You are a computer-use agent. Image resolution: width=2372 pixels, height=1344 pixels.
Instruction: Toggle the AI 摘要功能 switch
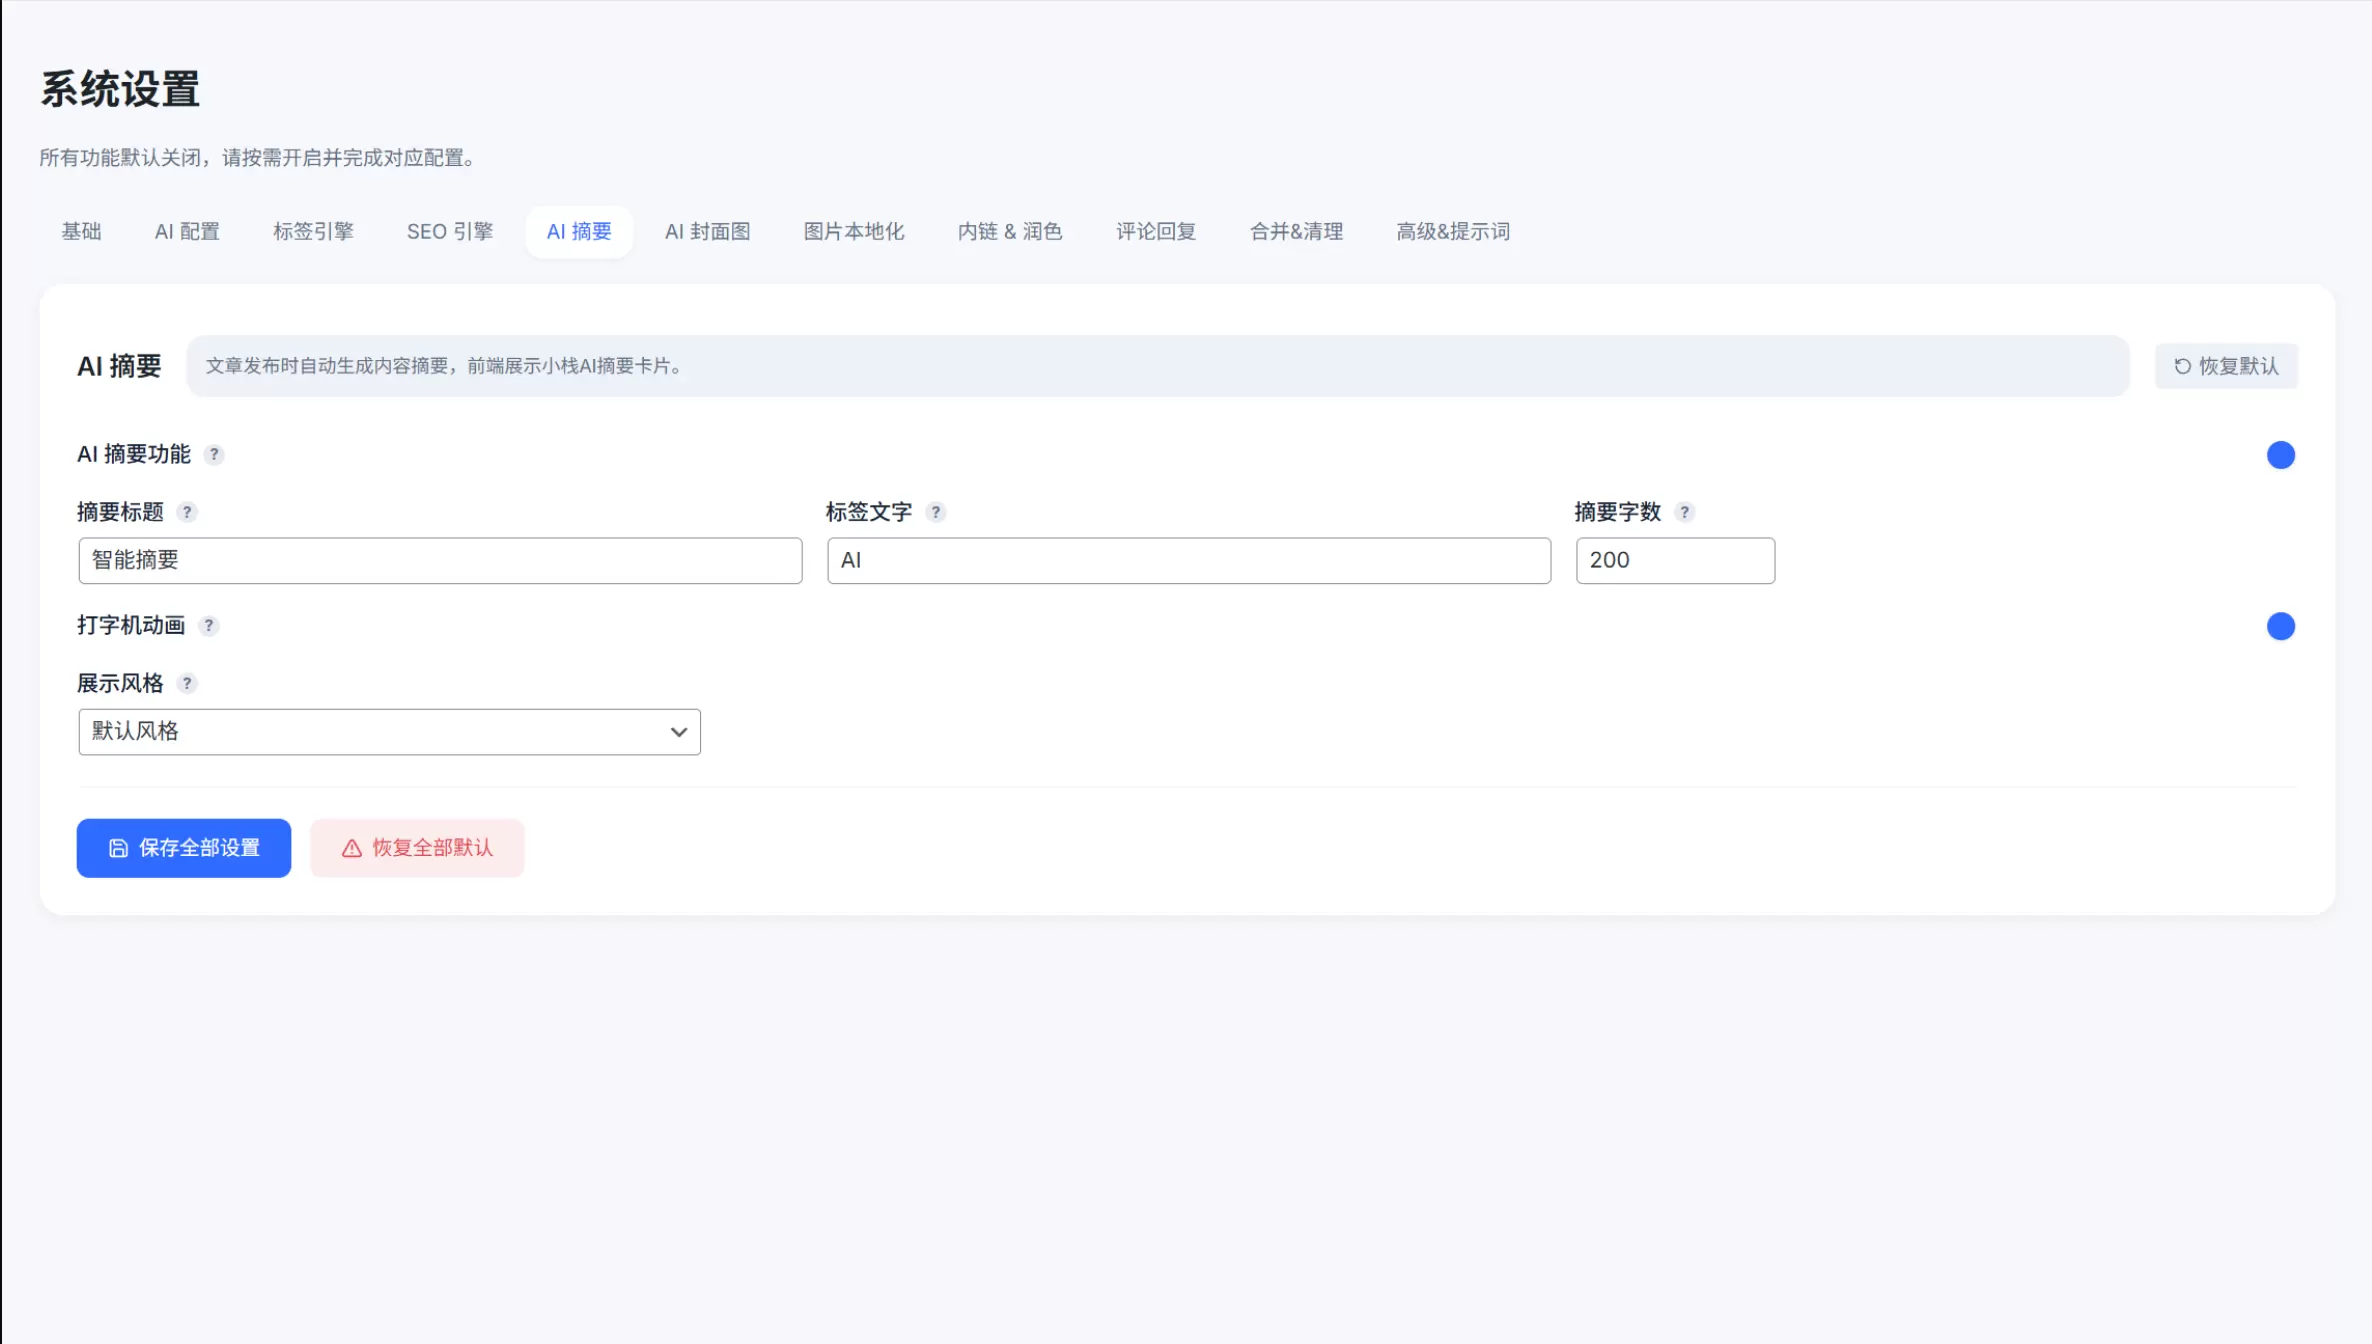tap(2281, 455)
